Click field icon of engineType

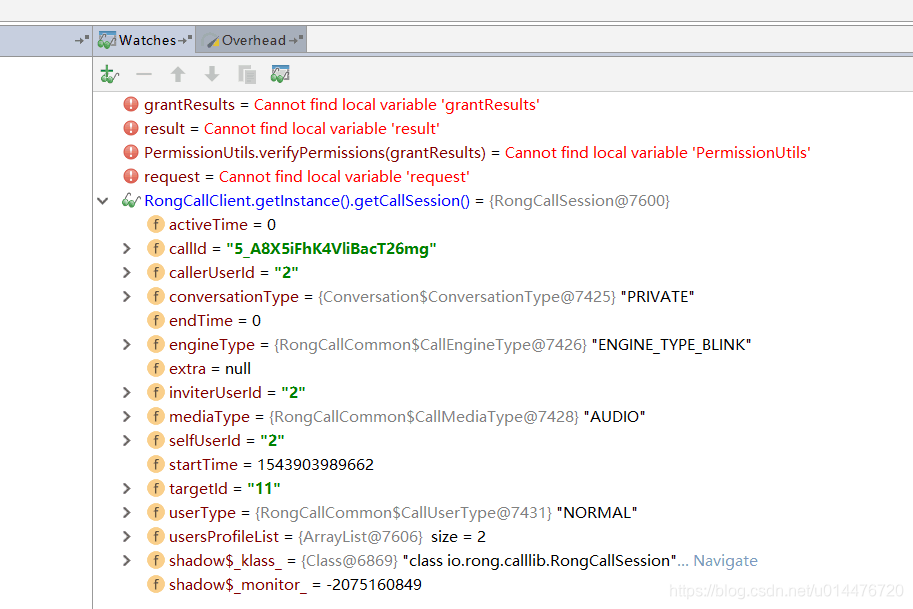click(155, 345)
